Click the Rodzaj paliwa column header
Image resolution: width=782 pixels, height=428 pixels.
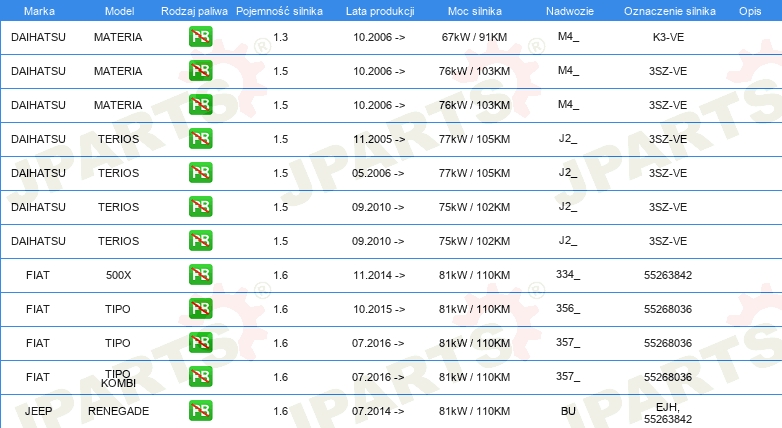195,11
